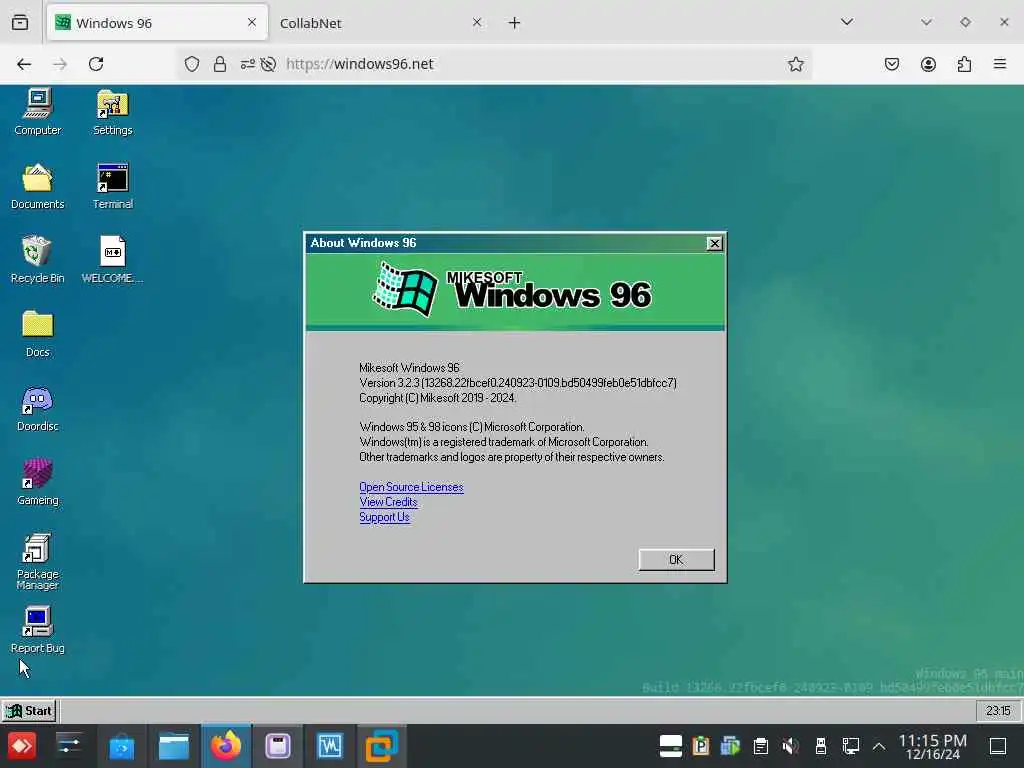This screenshot has width=1024, height=768.
Task: Open the network tray icon
Action: pos(850,746)
